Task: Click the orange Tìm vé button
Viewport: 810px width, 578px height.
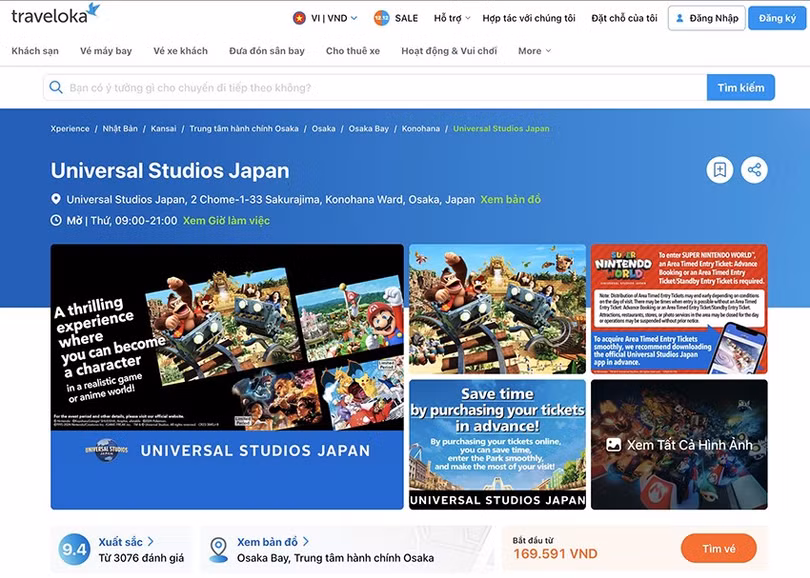Action: [x=719, y=549]
